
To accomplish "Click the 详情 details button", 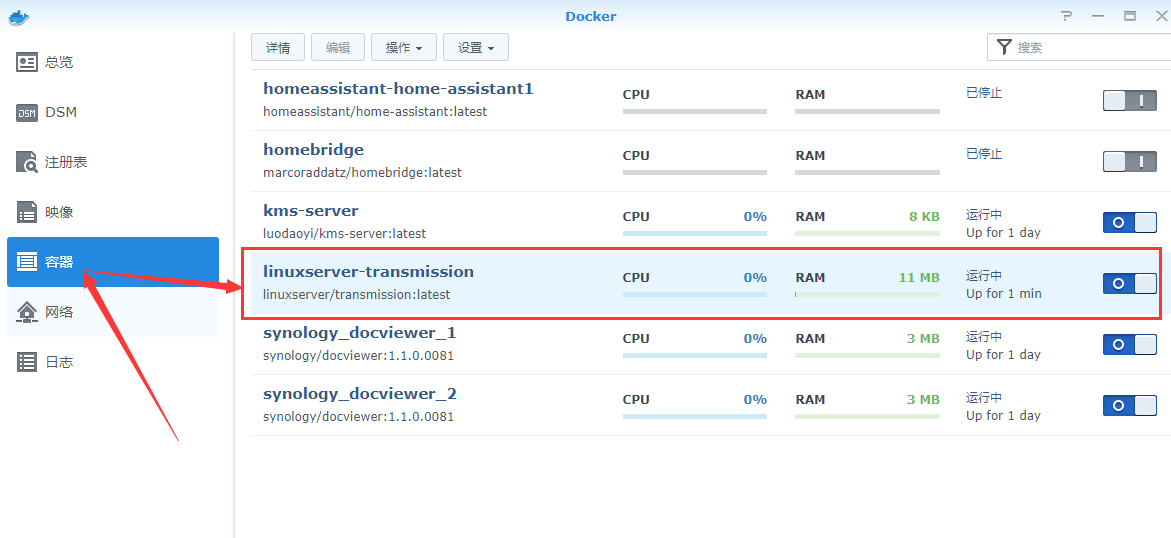I will coord(278,47).
